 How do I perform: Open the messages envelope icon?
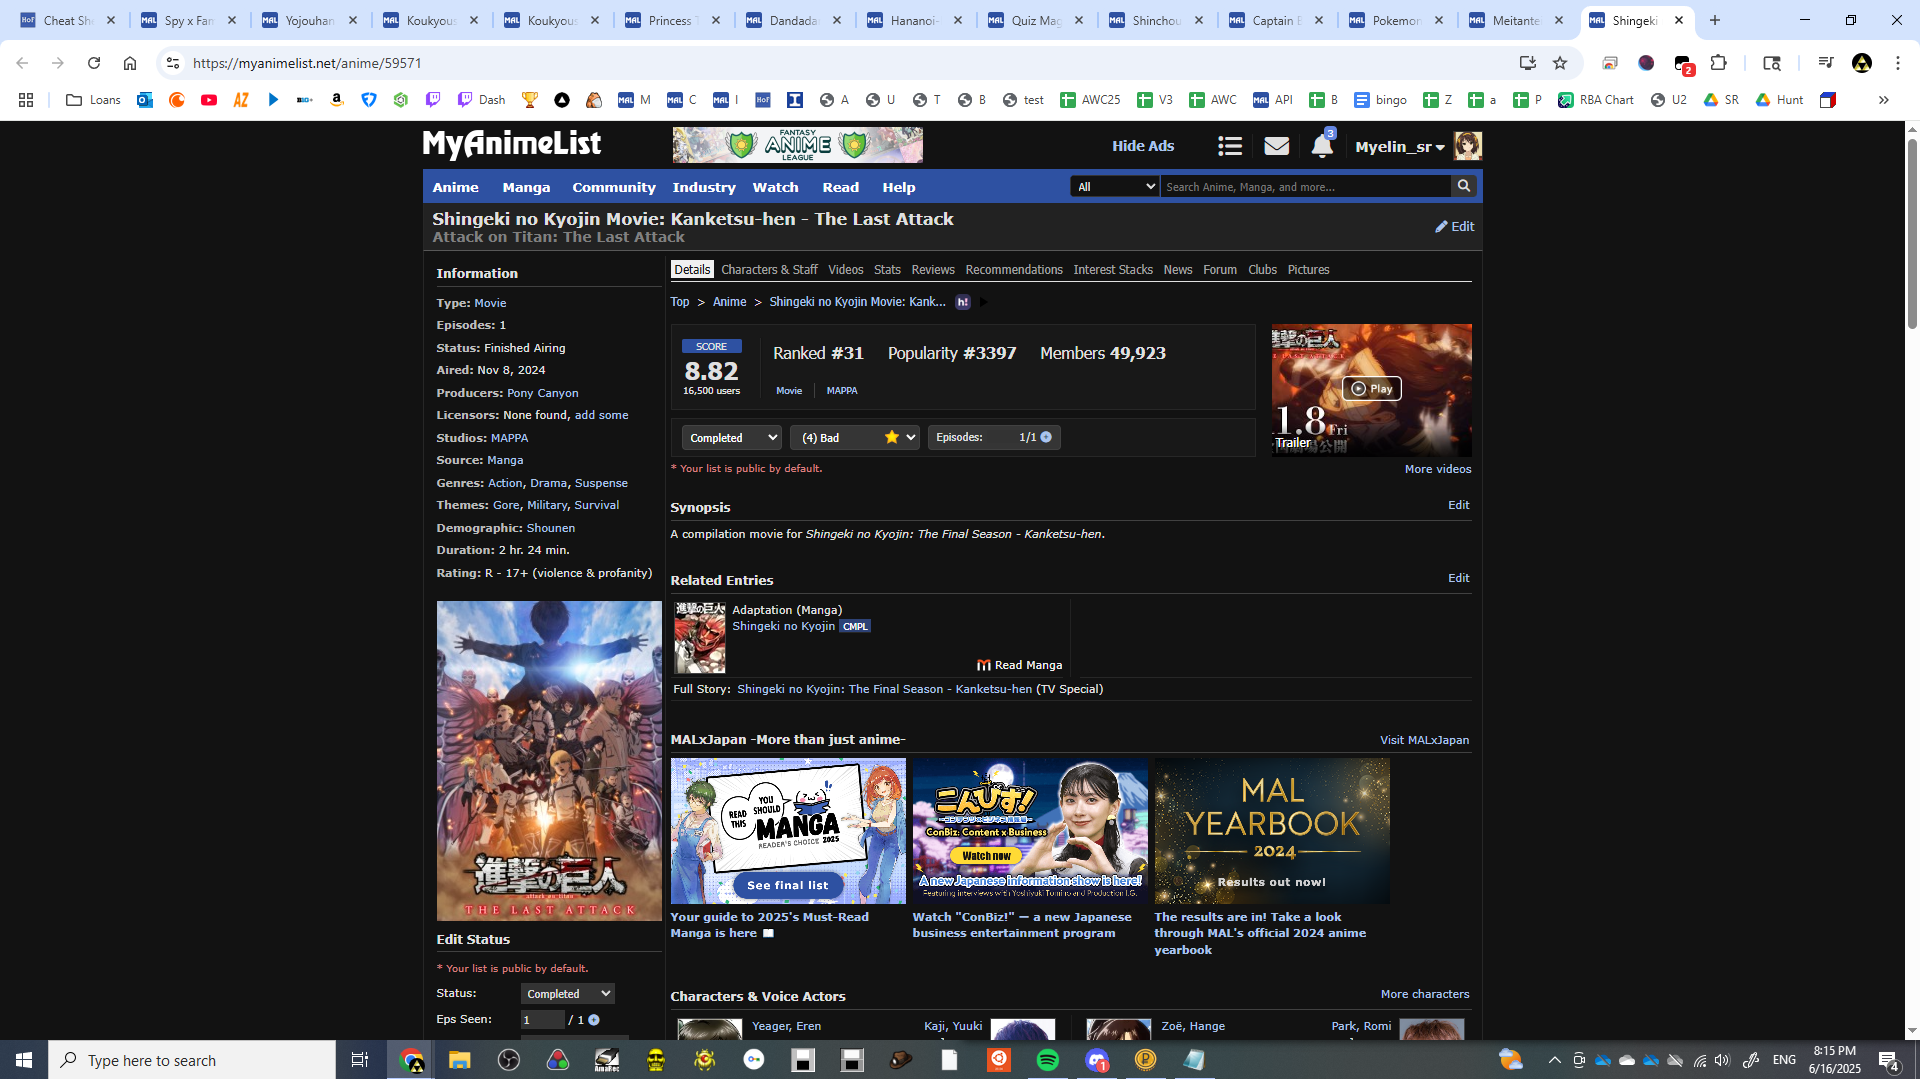click(1276, 147)
